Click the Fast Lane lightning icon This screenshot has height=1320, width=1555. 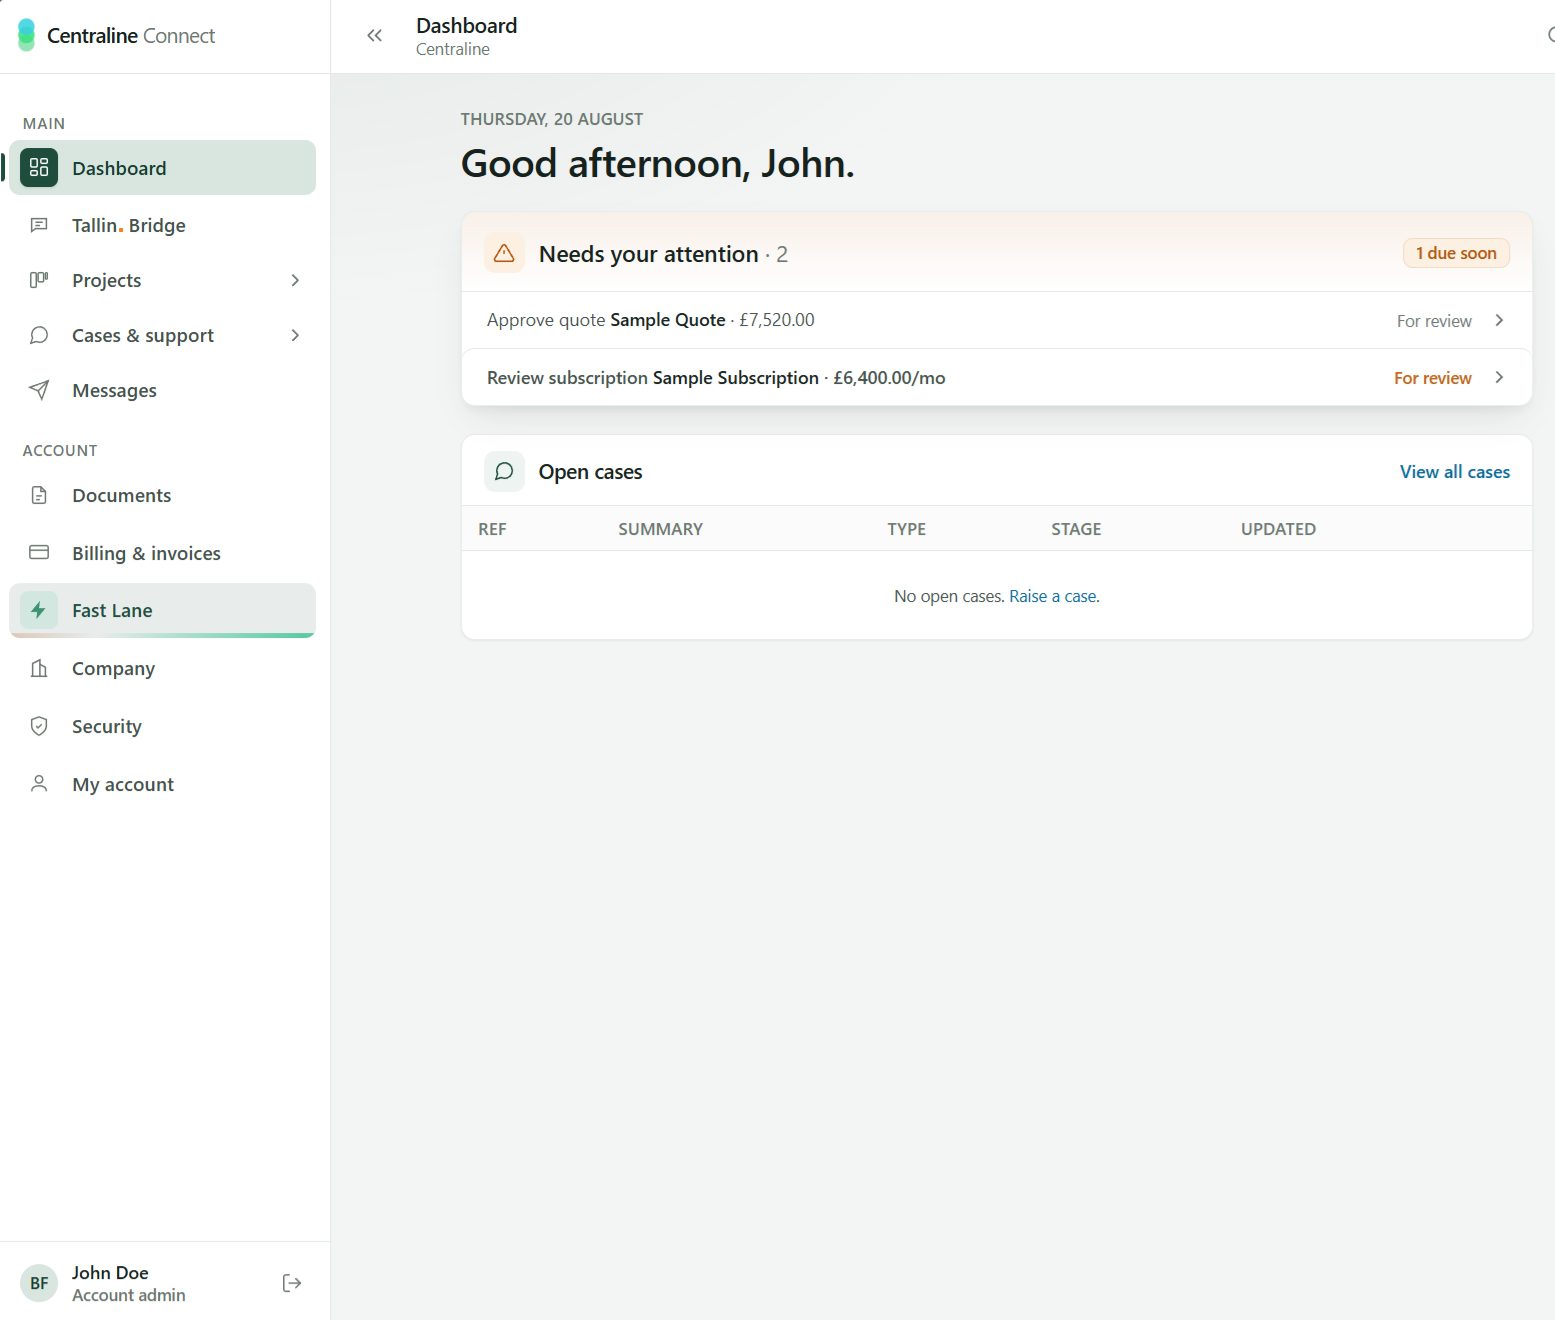[x=39, y=610]
